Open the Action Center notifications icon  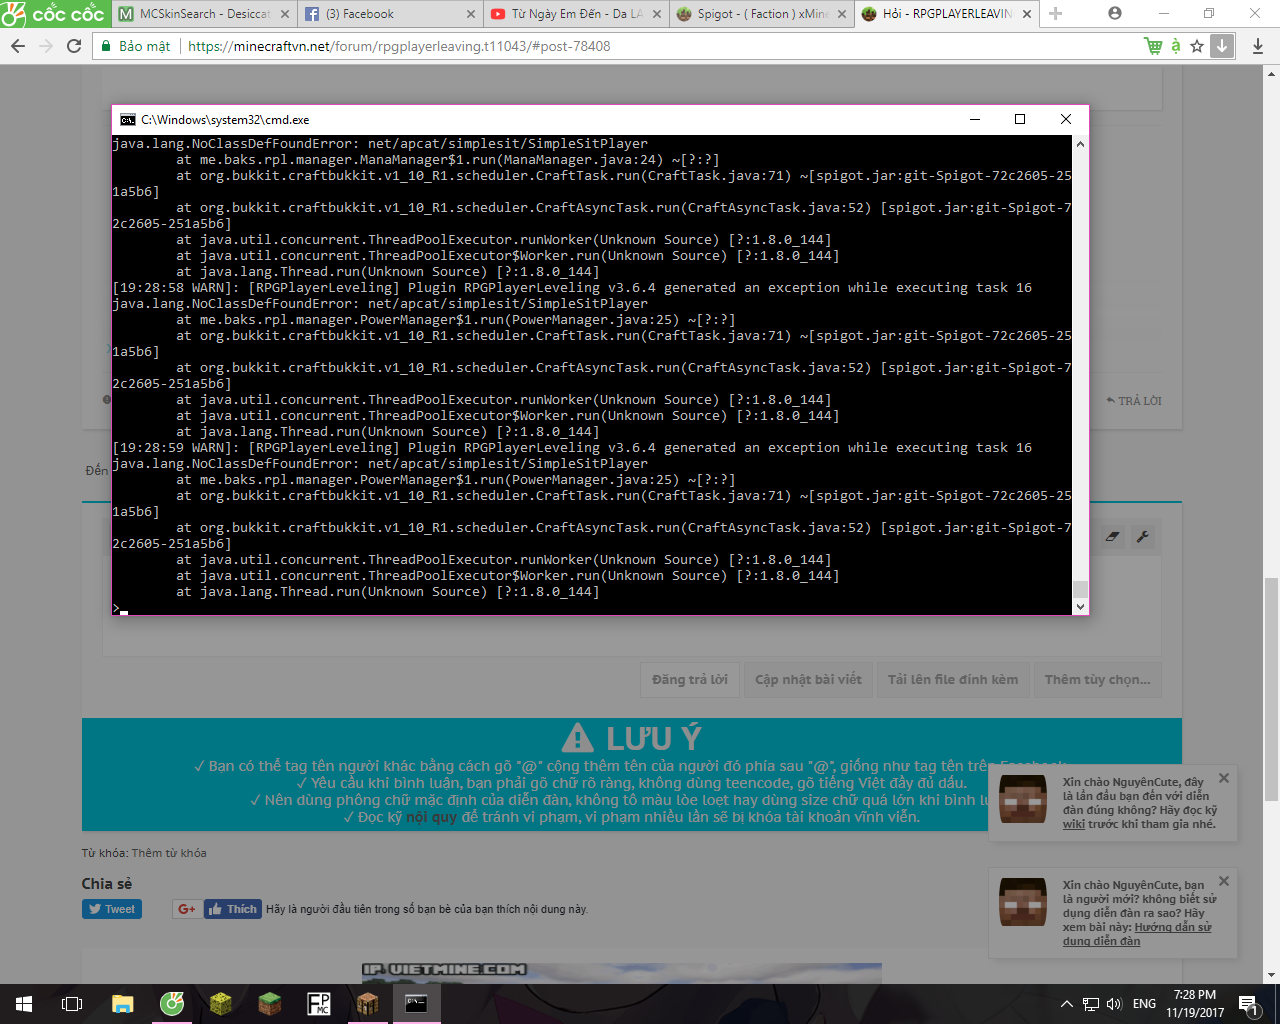[1248, 1004]
